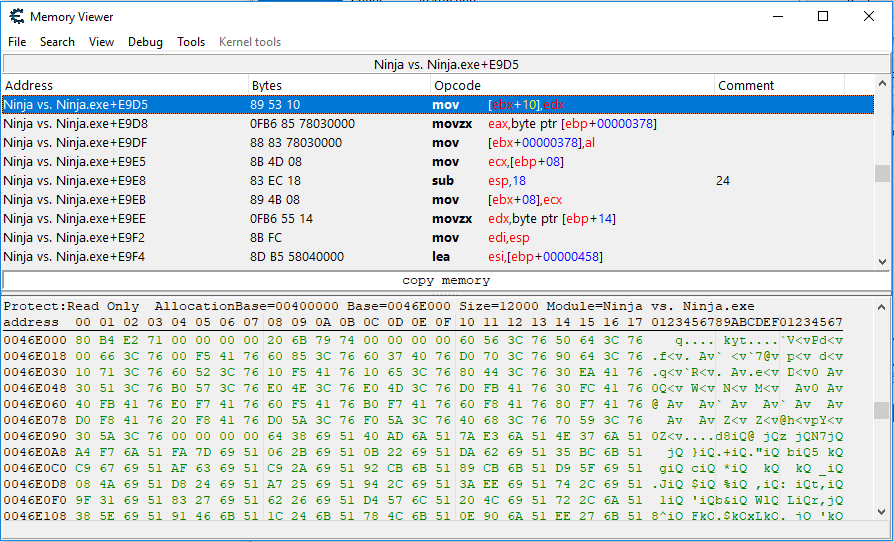894x542 pixels.
Task: Click bytes '8D B5 58040000'
Action: [x=297, y=256]
